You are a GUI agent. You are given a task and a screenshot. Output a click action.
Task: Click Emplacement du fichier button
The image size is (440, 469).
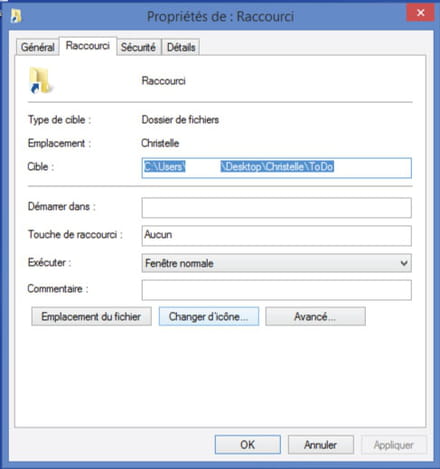pos(91,316)
